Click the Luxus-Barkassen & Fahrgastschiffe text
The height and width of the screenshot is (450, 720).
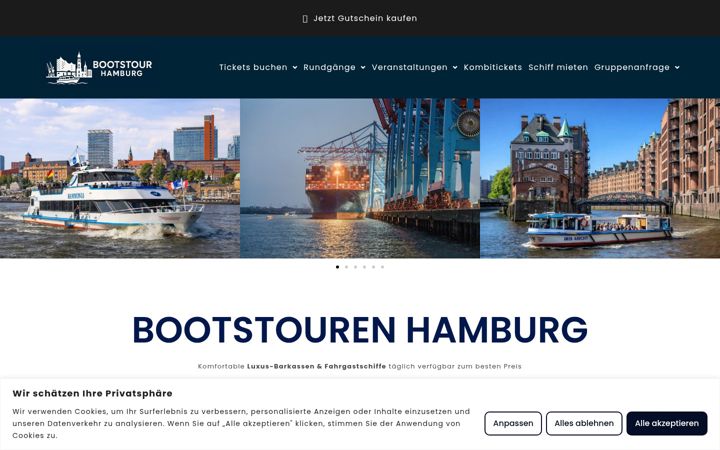[x=316, y=366]
